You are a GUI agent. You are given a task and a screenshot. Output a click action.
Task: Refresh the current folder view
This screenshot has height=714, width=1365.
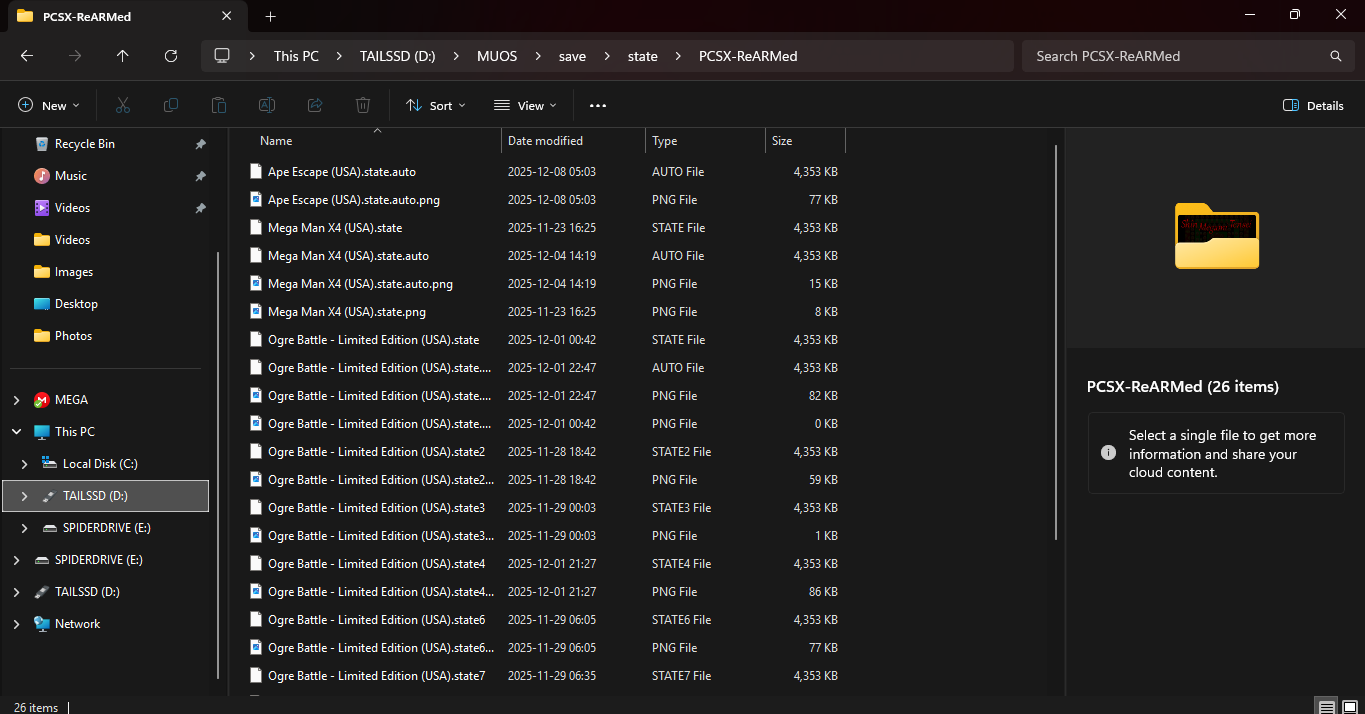coord(171,56)
